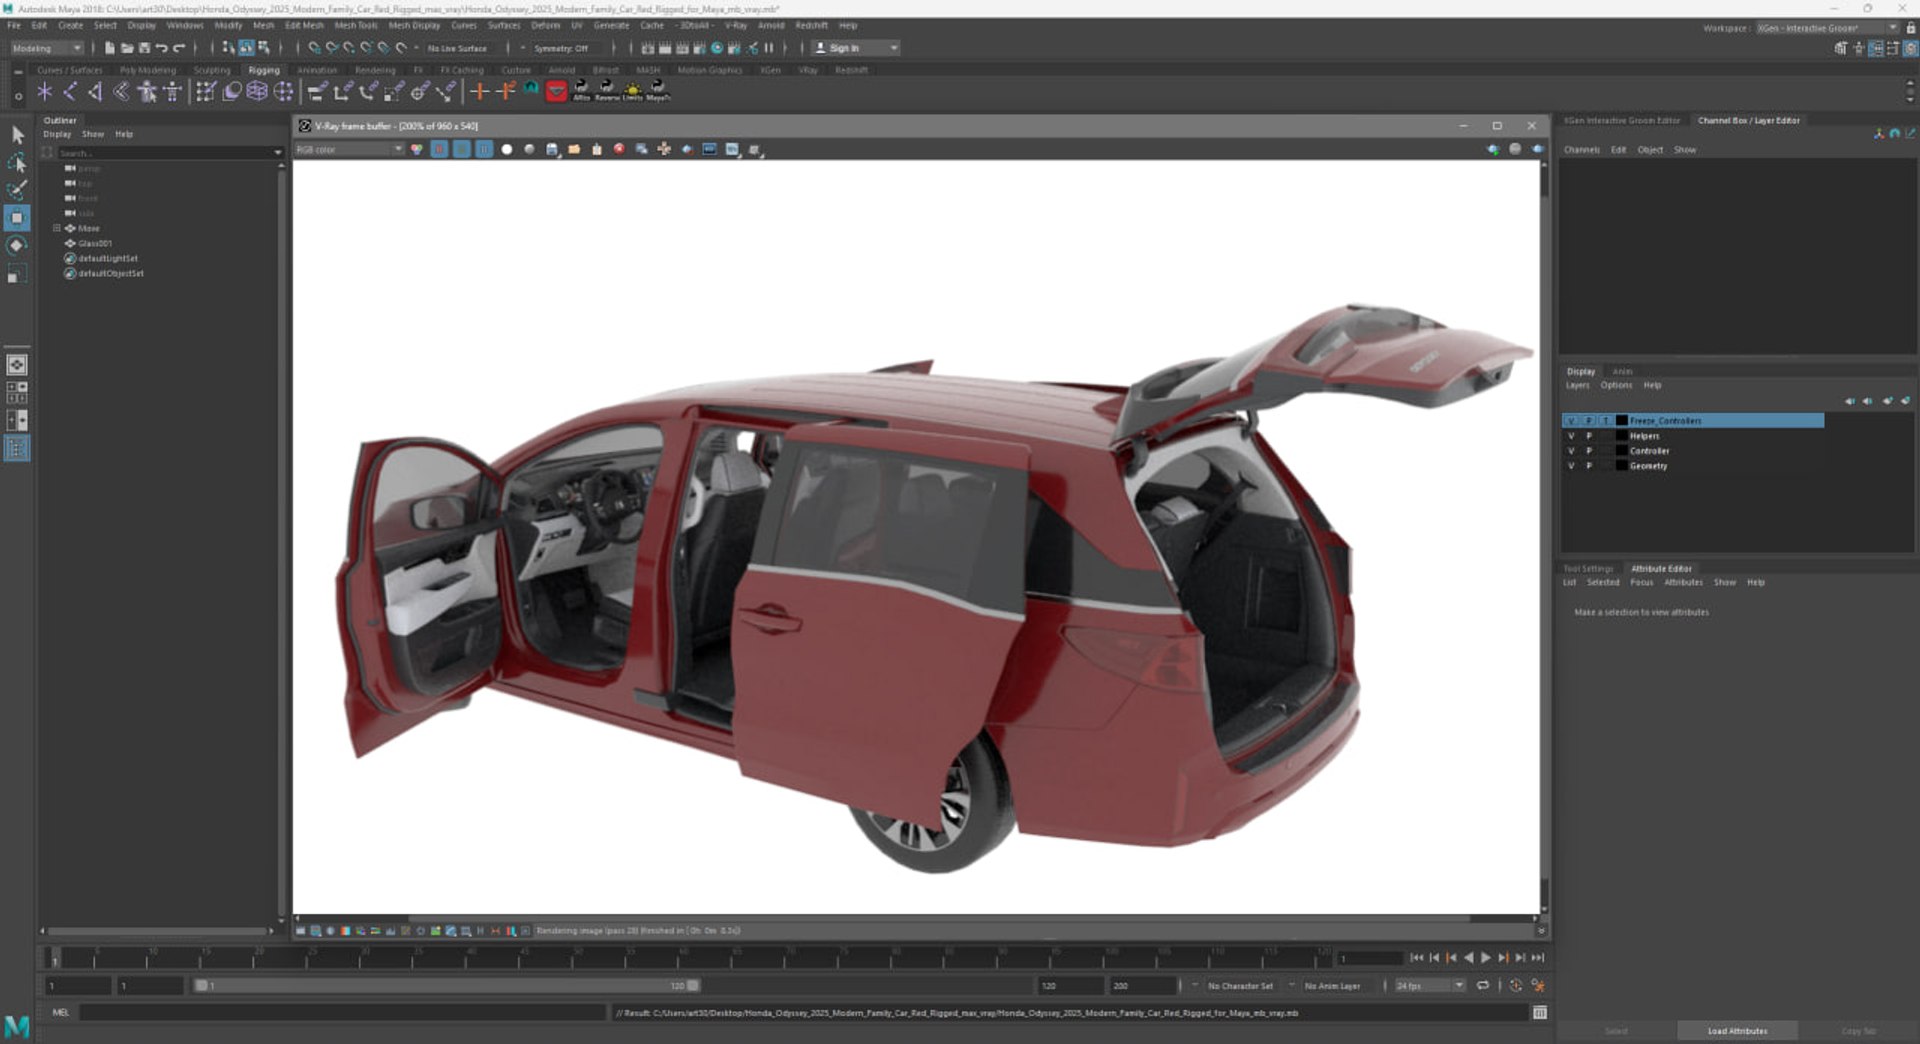Image resolution: width=1920 pixels, height=1044 pixels.
Task: Activate the Paint selection tool
Action: 17,189
